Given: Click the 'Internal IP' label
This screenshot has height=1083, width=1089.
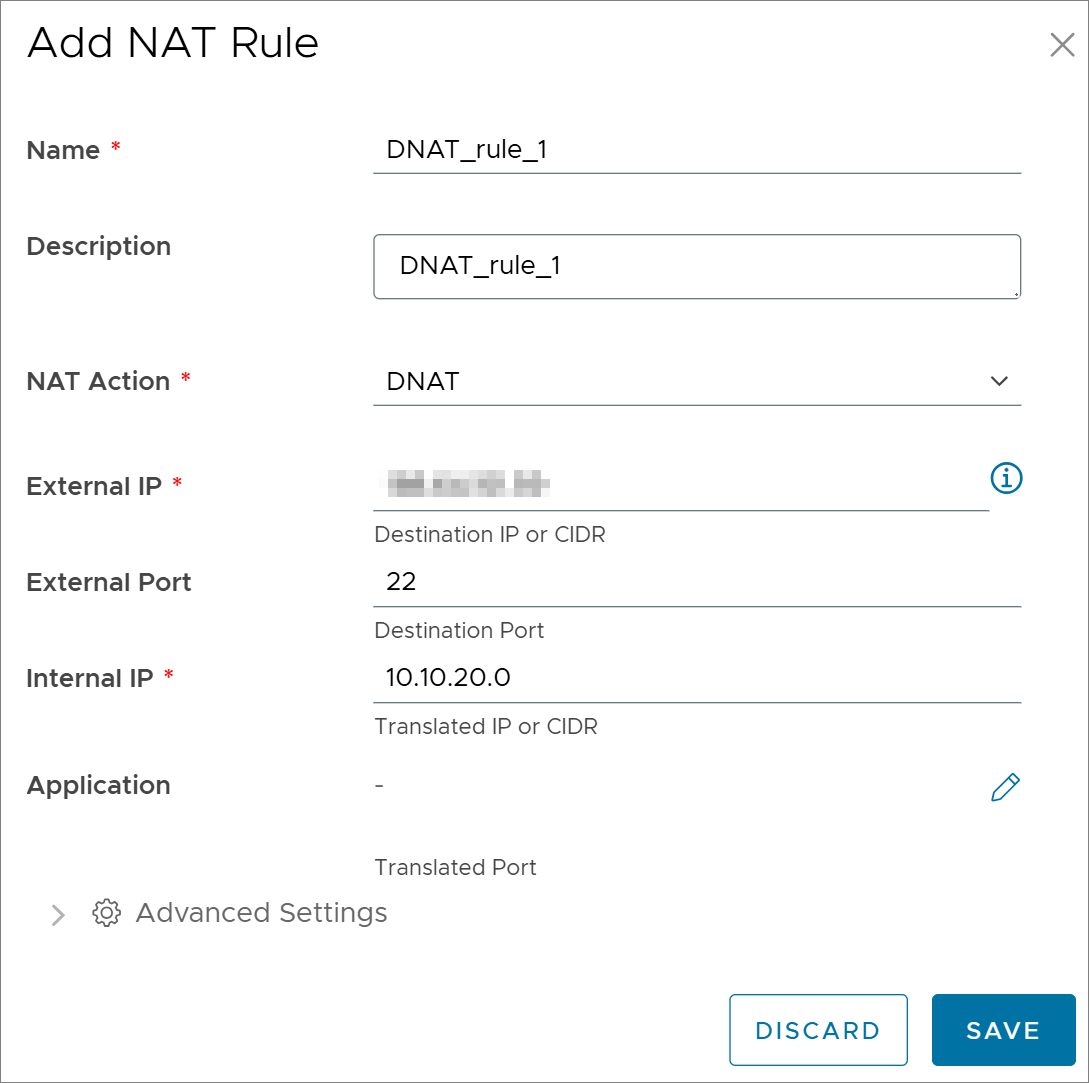Looking at the screenshot, I should 90,678.
